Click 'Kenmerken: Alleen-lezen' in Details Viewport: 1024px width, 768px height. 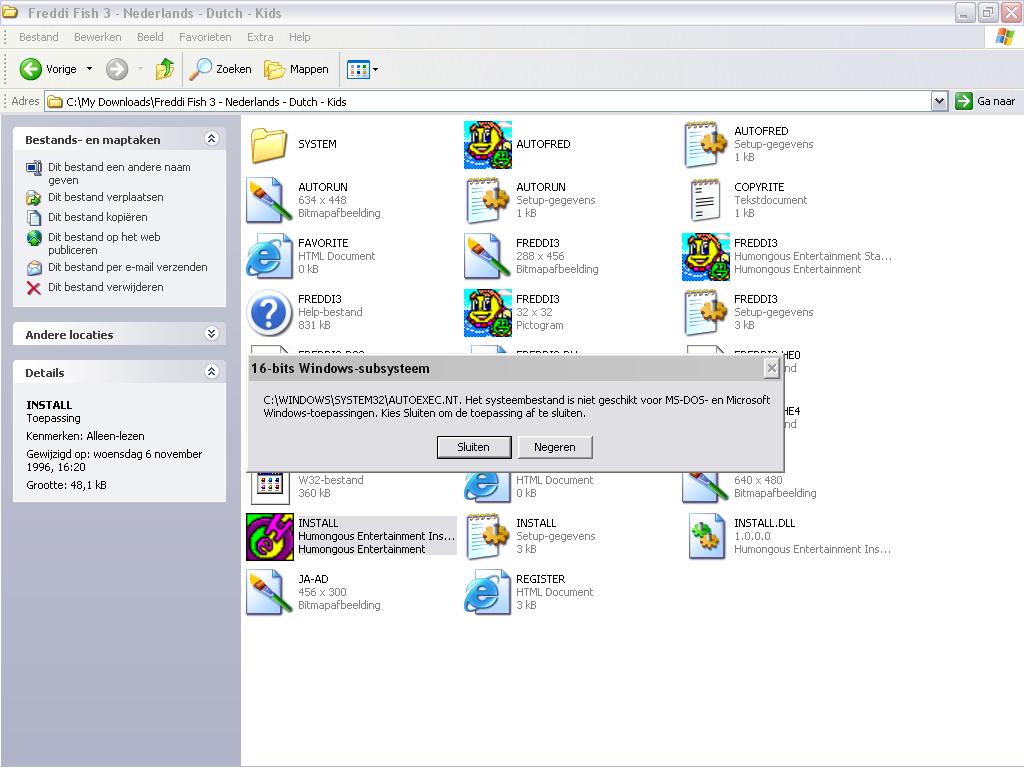click(85, 436)
